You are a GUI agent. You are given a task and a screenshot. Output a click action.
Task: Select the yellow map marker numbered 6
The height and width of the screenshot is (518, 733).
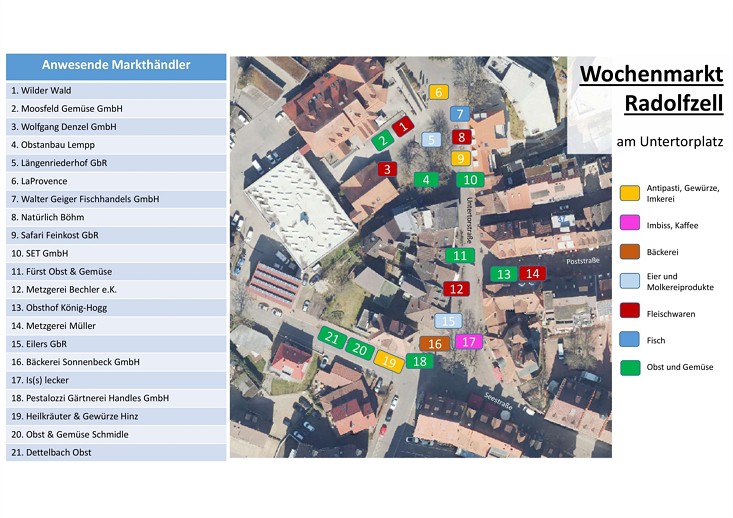[x=438, y=92]
